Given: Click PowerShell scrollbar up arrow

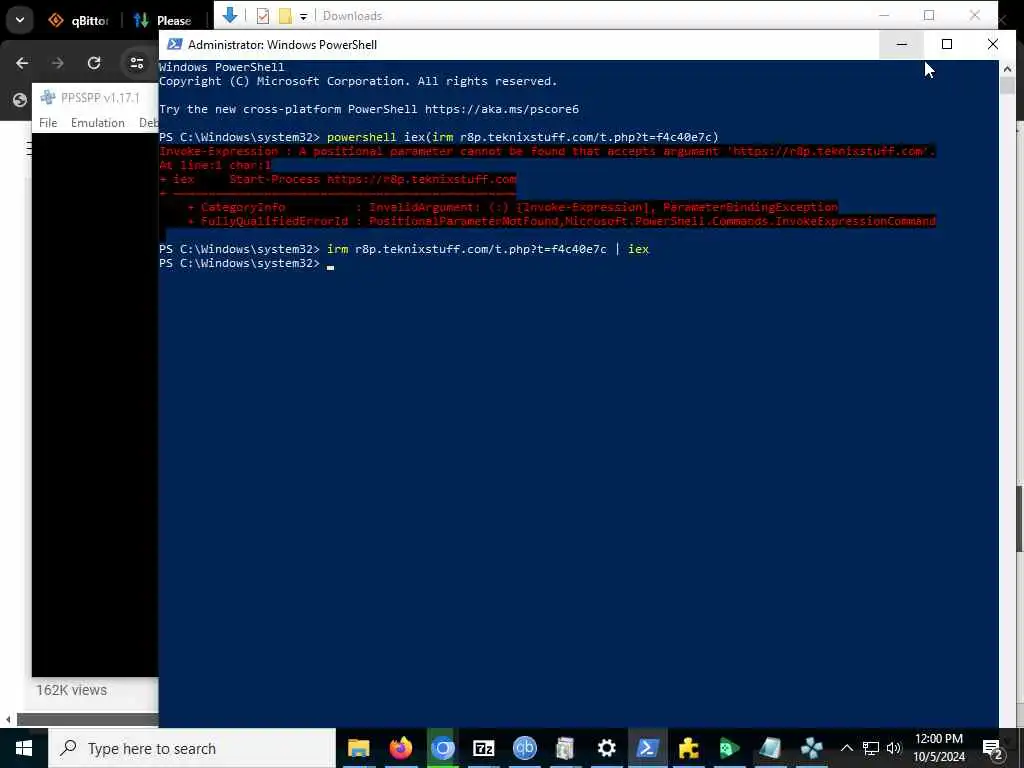Looking at the screenshot, I should [1007, 69].
